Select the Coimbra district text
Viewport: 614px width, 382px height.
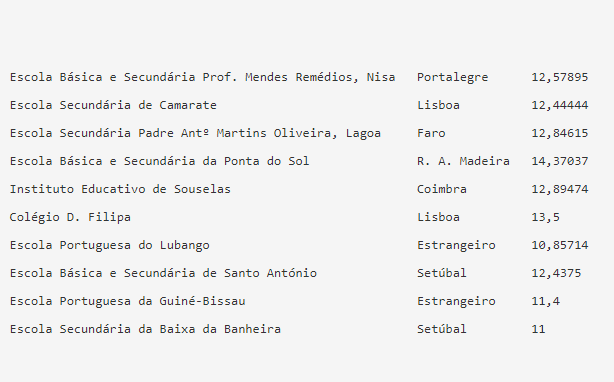pyautogui.click(x=442, y=189)
